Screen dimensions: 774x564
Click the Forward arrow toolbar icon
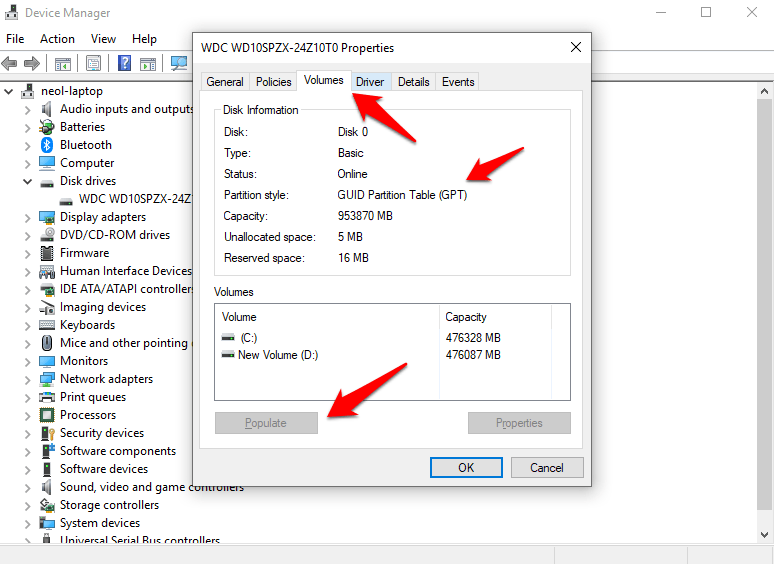(x=32, y=63)
